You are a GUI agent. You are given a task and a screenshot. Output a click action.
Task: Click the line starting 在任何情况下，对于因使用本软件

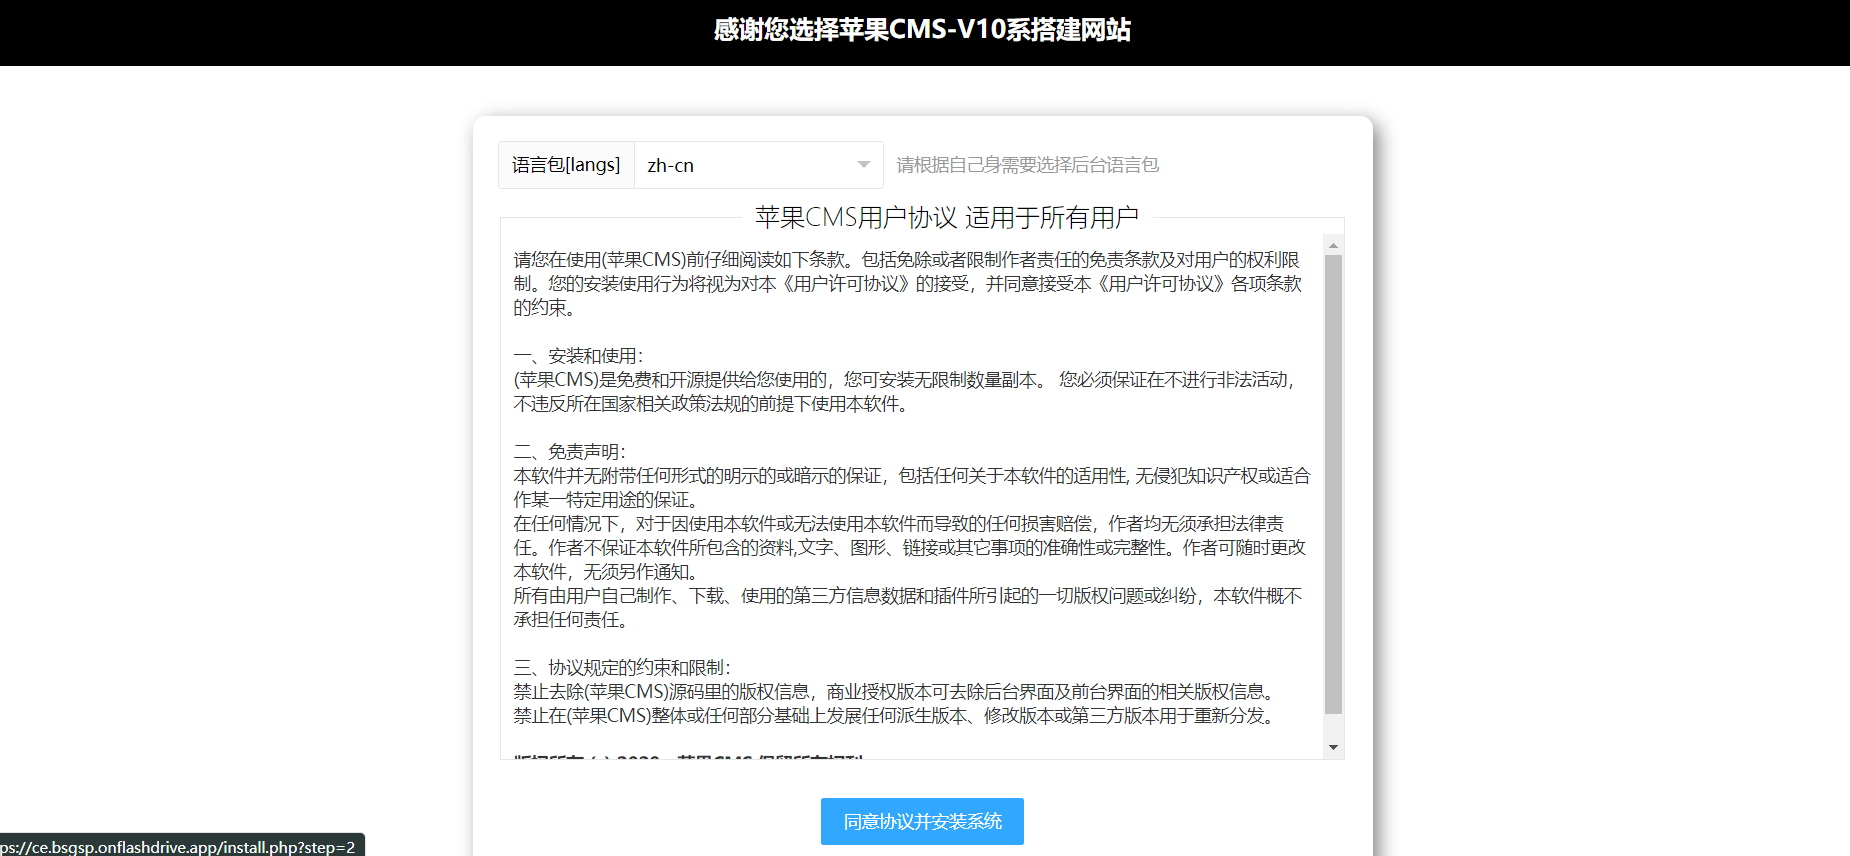pos(910,548)
